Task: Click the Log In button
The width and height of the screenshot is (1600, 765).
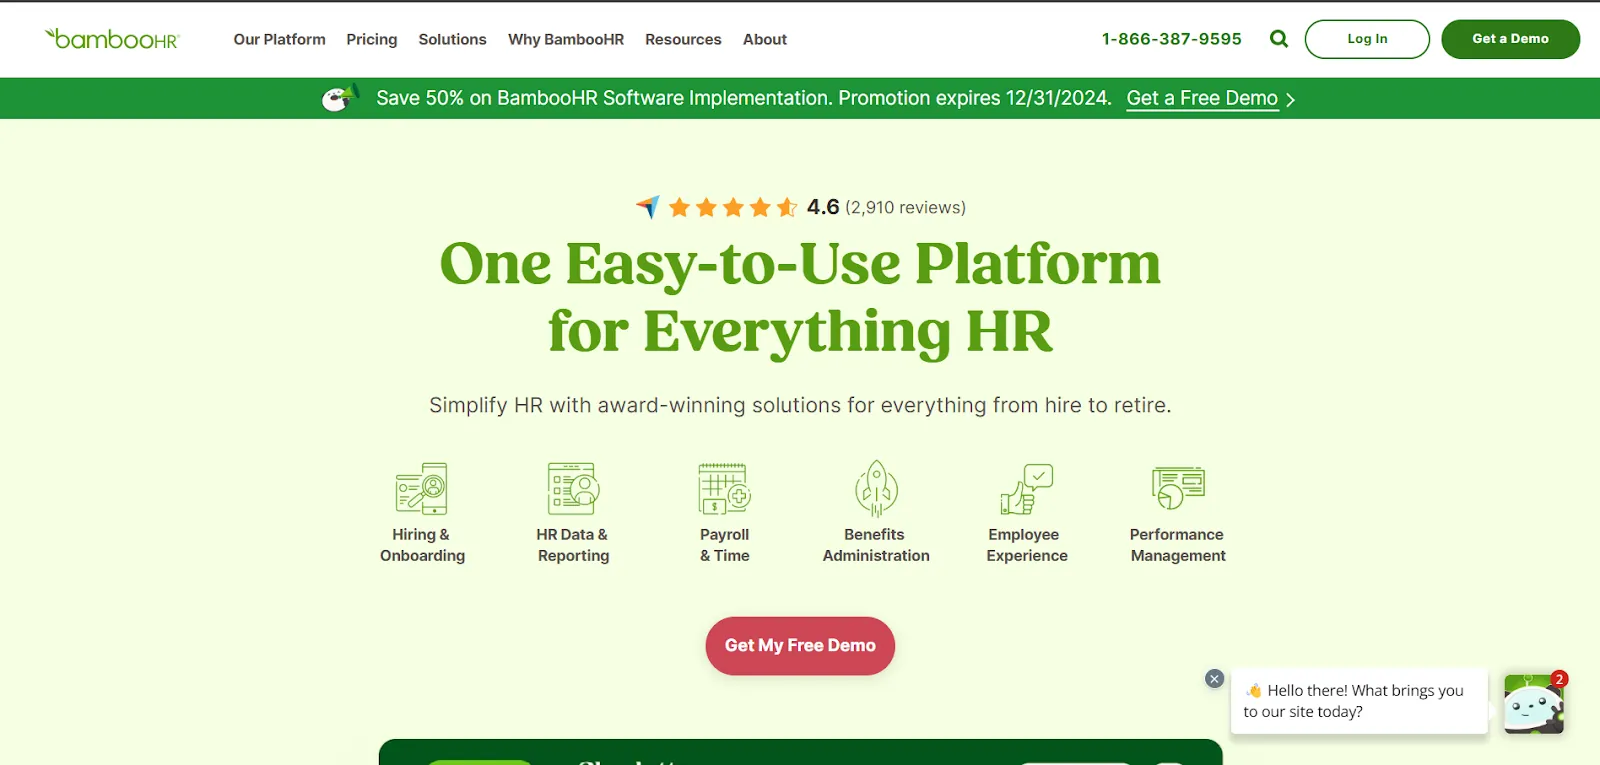Action: coord(1367,39)
